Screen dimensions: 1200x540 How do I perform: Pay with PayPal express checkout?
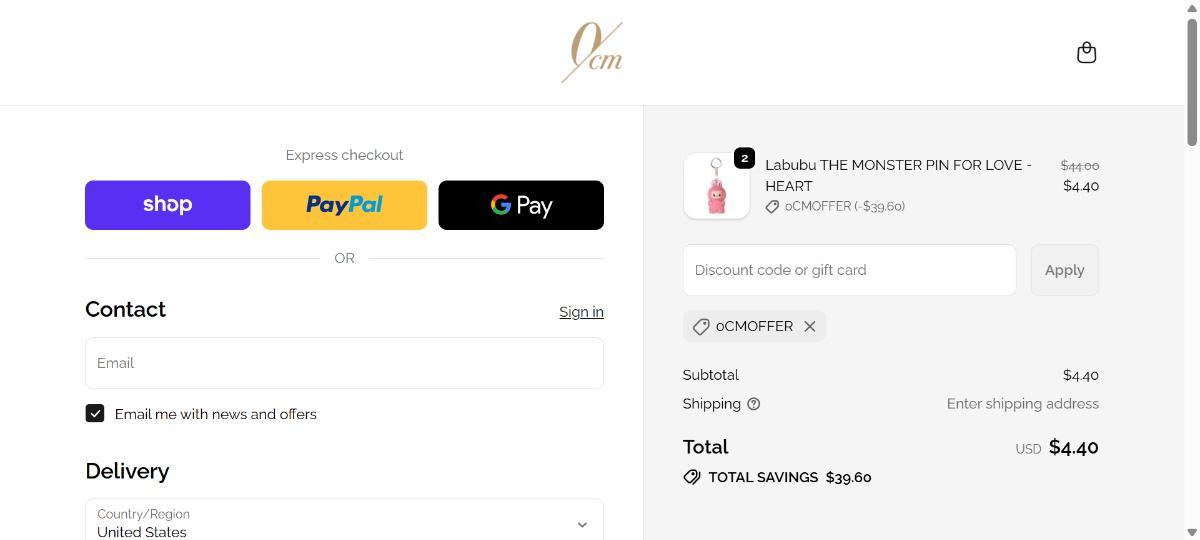[344, 205]
